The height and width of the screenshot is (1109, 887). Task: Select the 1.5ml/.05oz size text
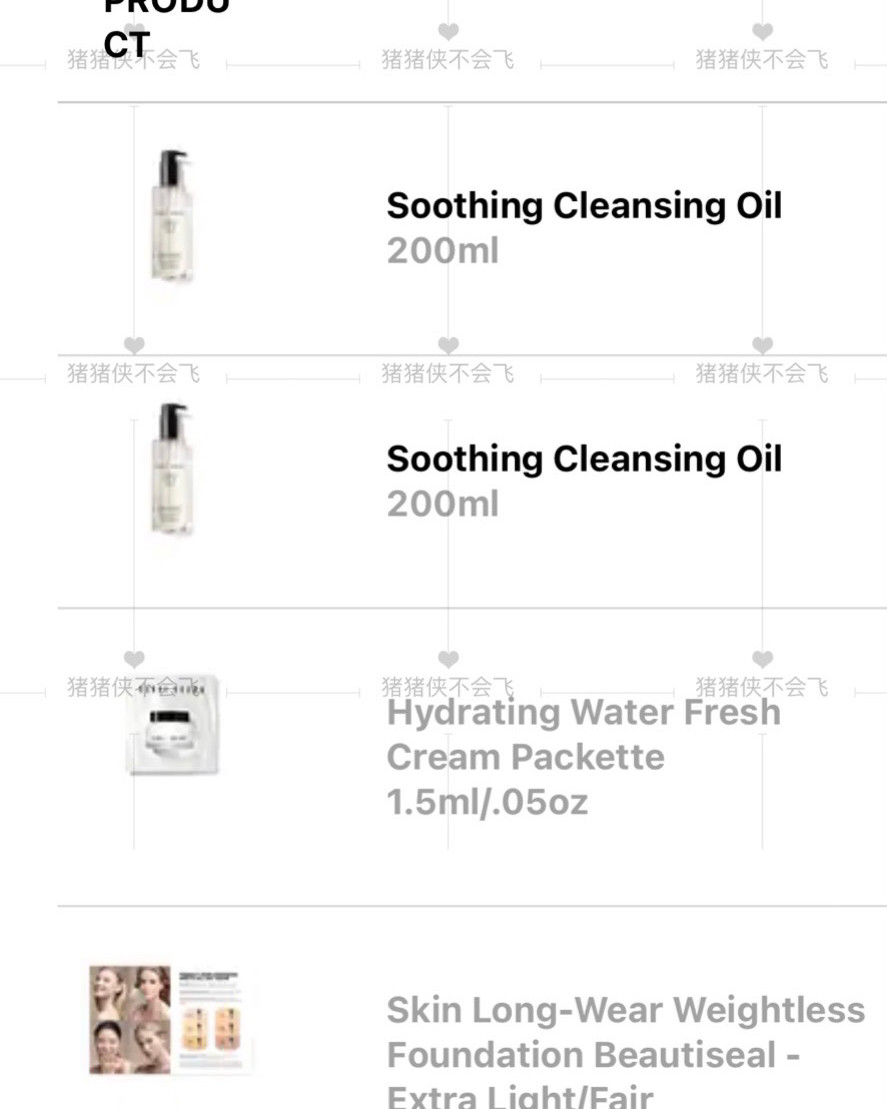(x=487, y=802)
